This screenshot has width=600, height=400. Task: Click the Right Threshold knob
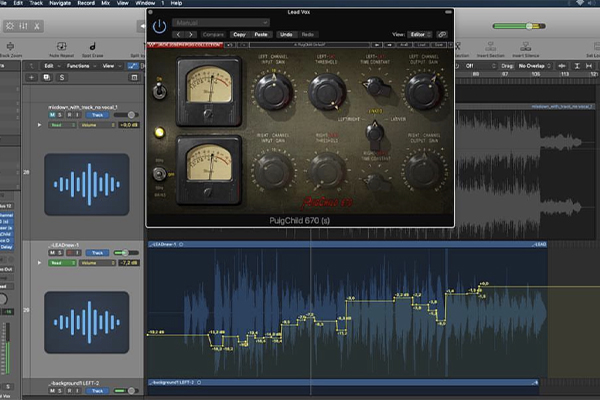pos(327,171)
